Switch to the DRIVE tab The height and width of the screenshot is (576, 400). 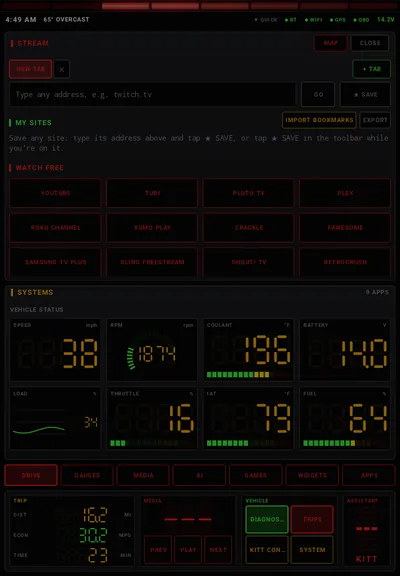(x=31, y=475)
